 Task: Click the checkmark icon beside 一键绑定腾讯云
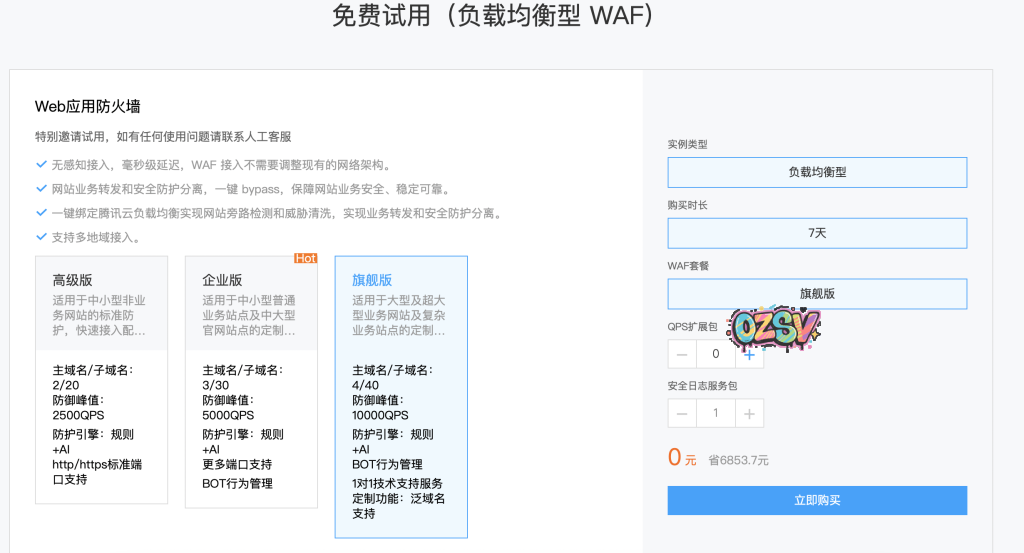(41, 213)
